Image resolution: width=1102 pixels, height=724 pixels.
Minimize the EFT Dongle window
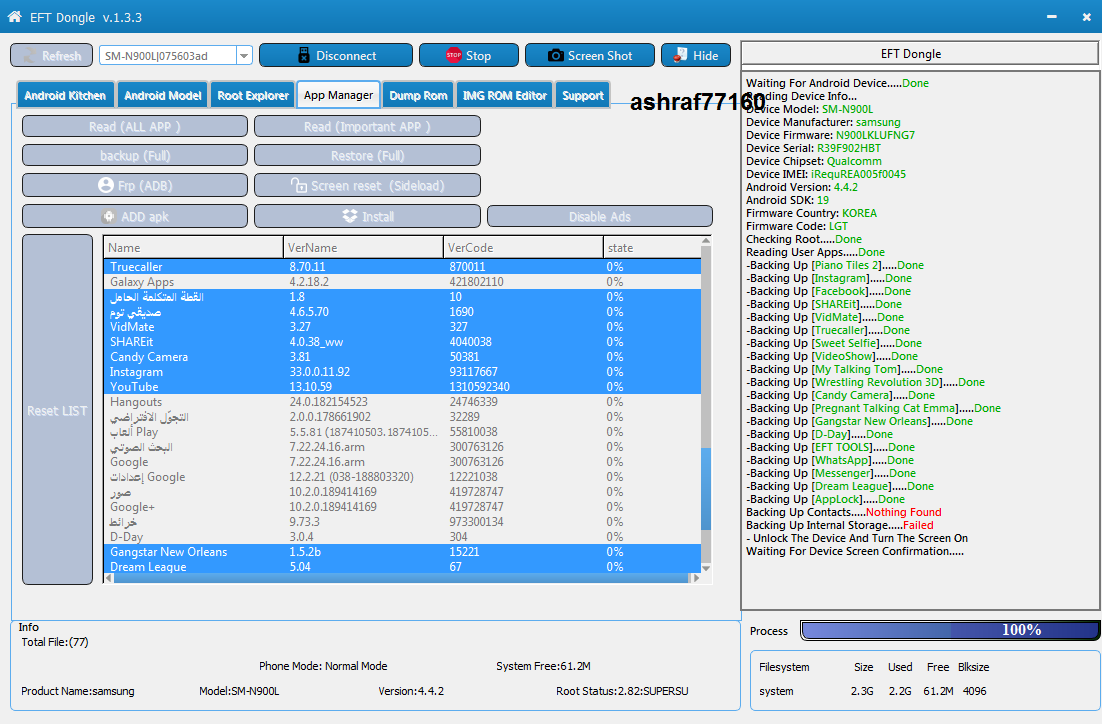tap(1051, 16)
